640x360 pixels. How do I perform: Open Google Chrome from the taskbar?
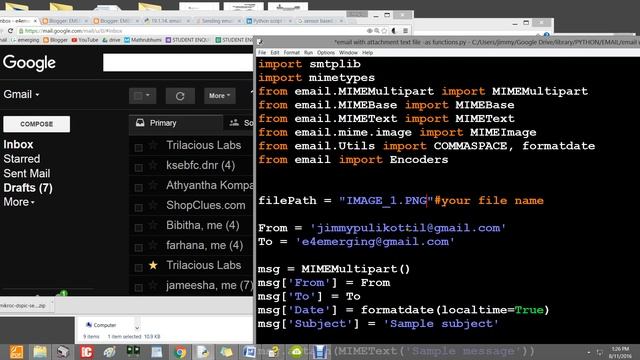click(180, 352)
